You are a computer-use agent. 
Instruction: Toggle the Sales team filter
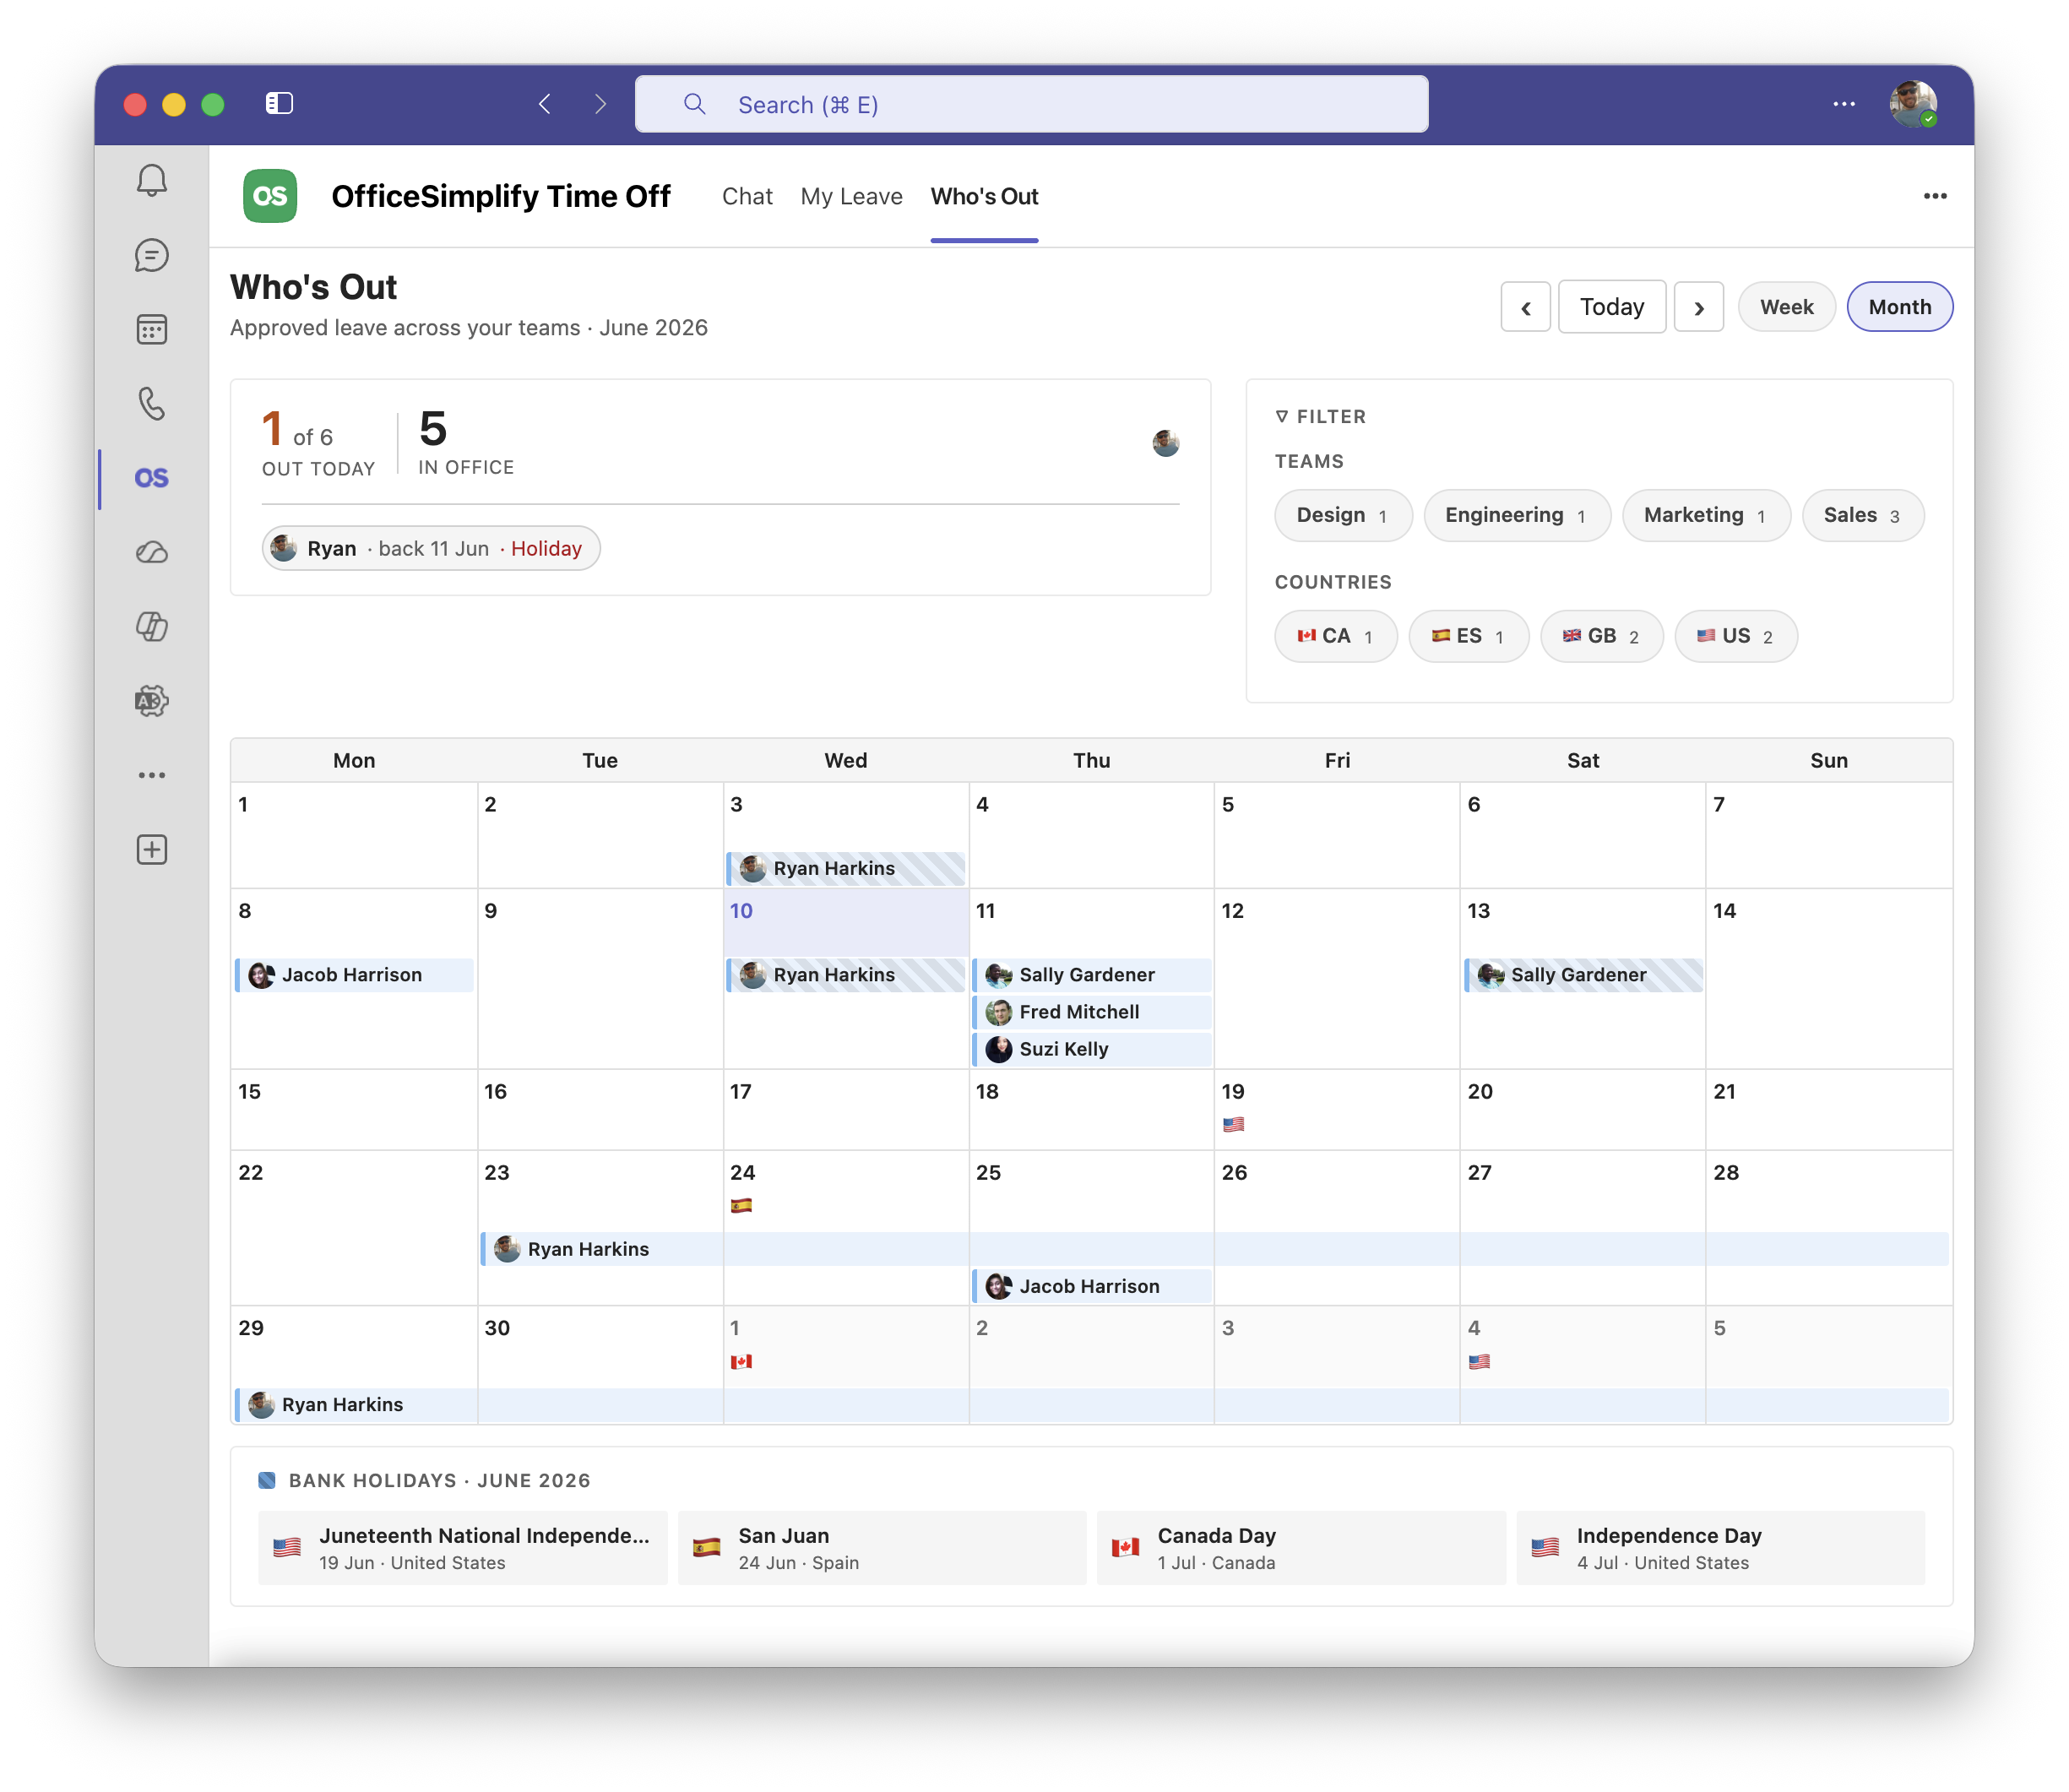pos(1862,515)
